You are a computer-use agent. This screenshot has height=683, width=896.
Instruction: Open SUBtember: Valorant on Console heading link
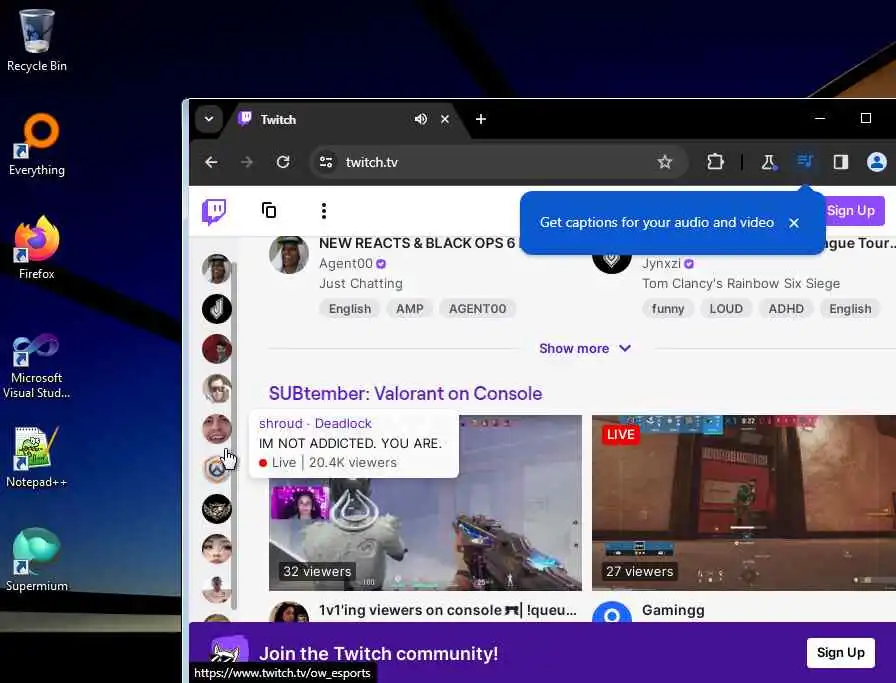tap(405, 393)
